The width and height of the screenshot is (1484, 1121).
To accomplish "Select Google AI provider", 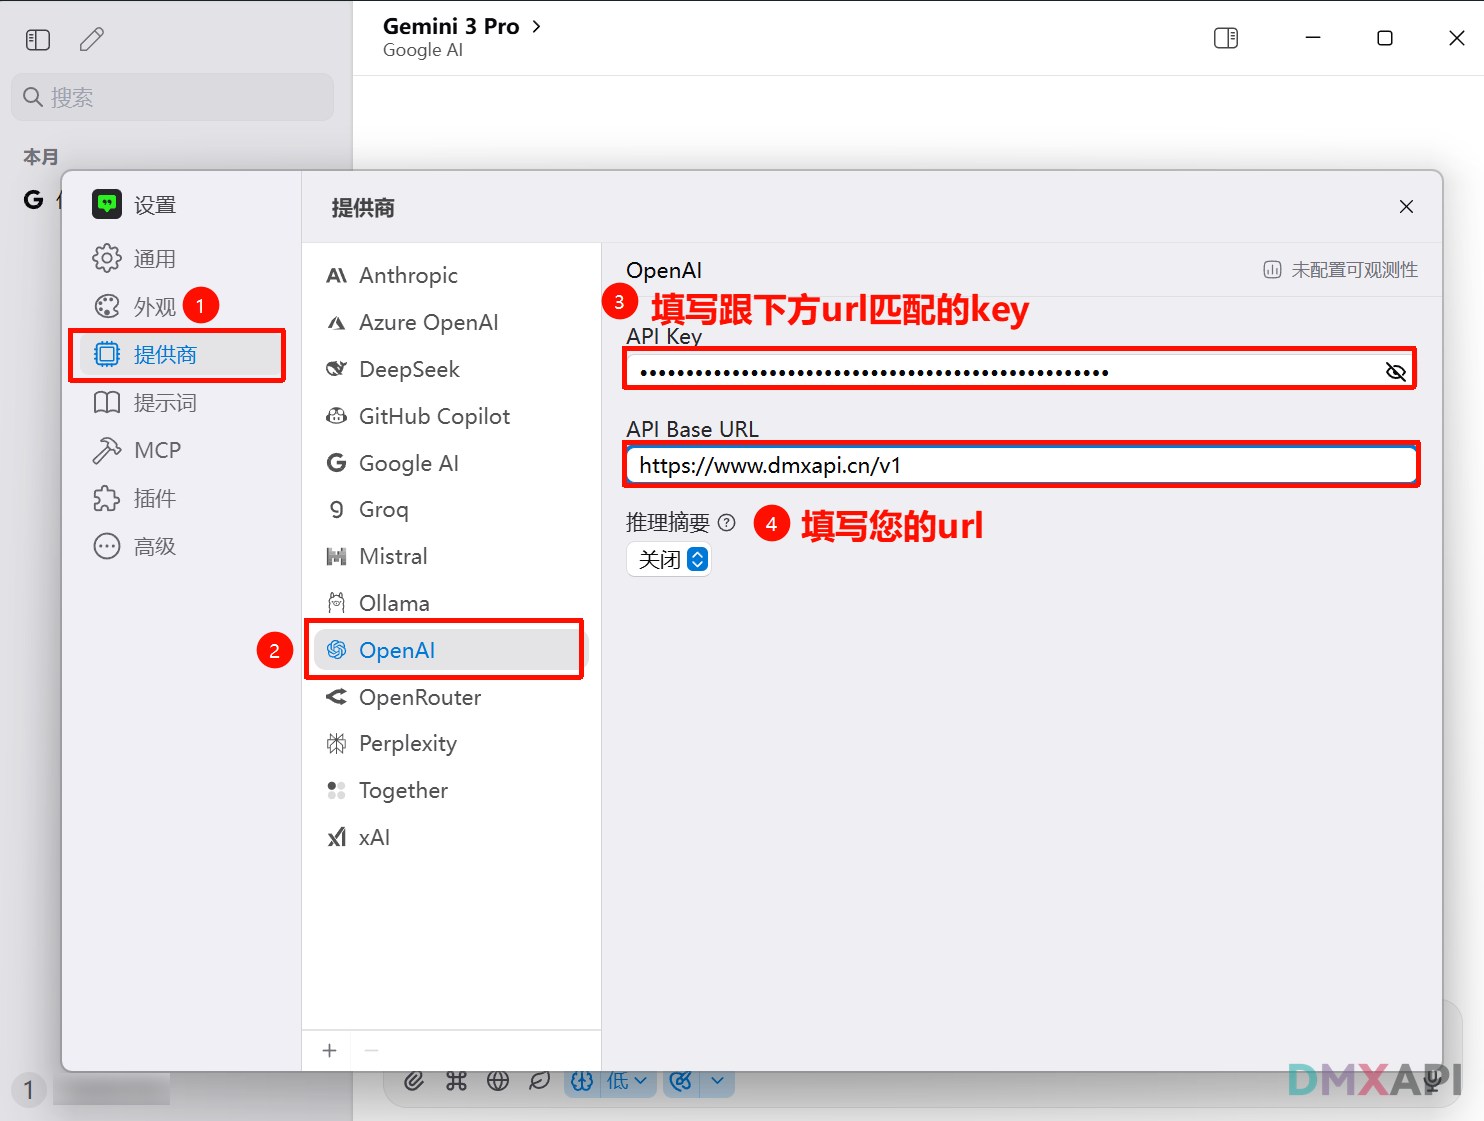I will click(408, 464).
